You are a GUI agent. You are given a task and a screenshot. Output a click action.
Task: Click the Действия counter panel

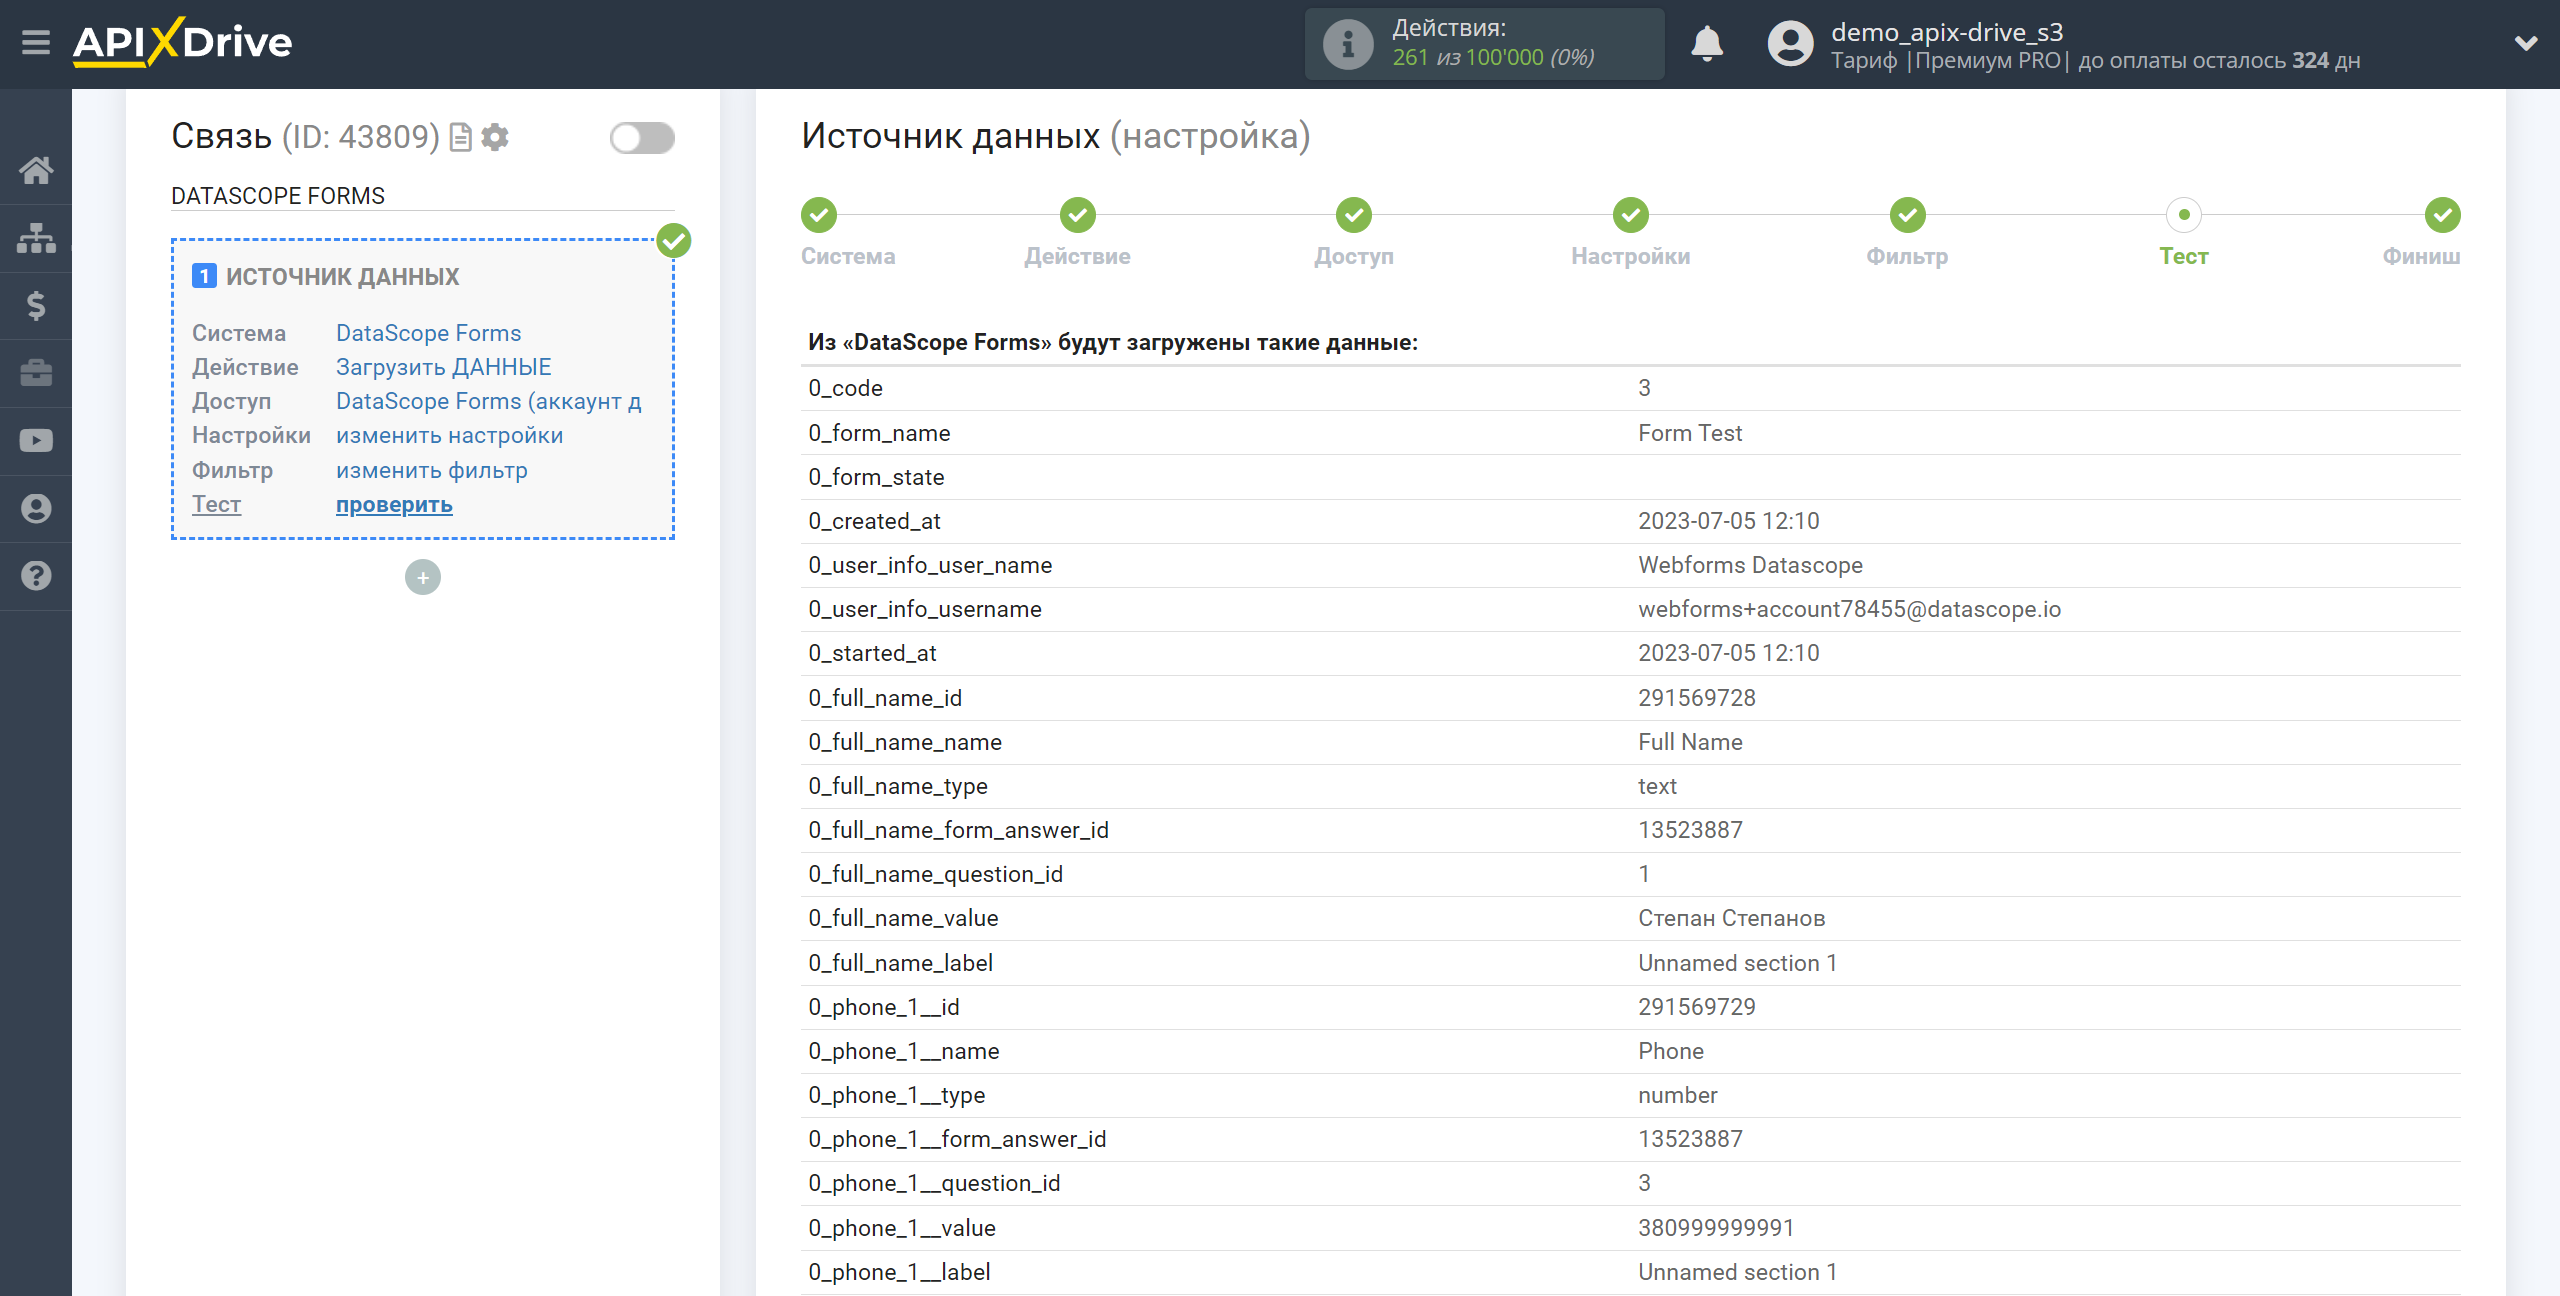point(1484,44)
